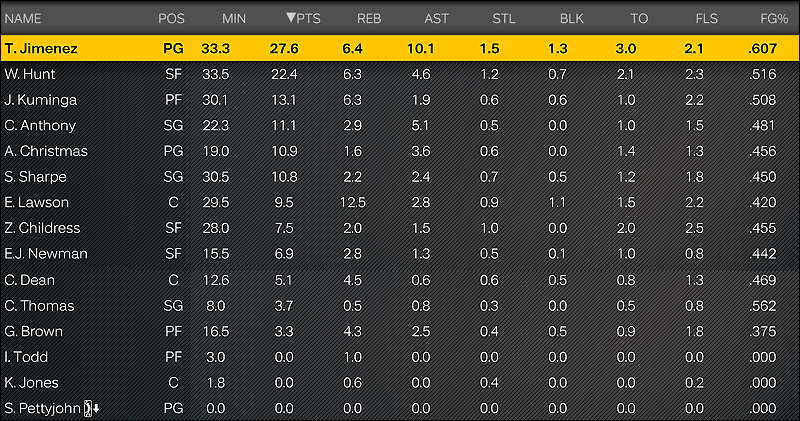
Task: Sort by the MIN column header
Action: [234, 19]
